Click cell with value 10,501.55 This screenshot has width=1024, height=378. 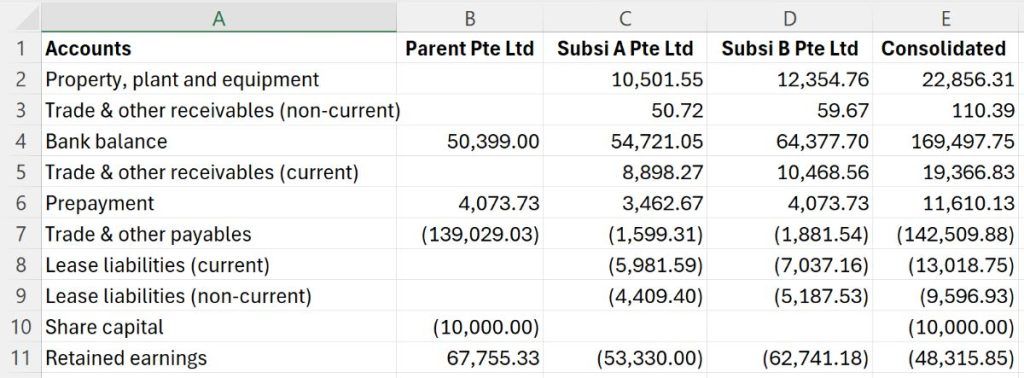click(625, 79)
